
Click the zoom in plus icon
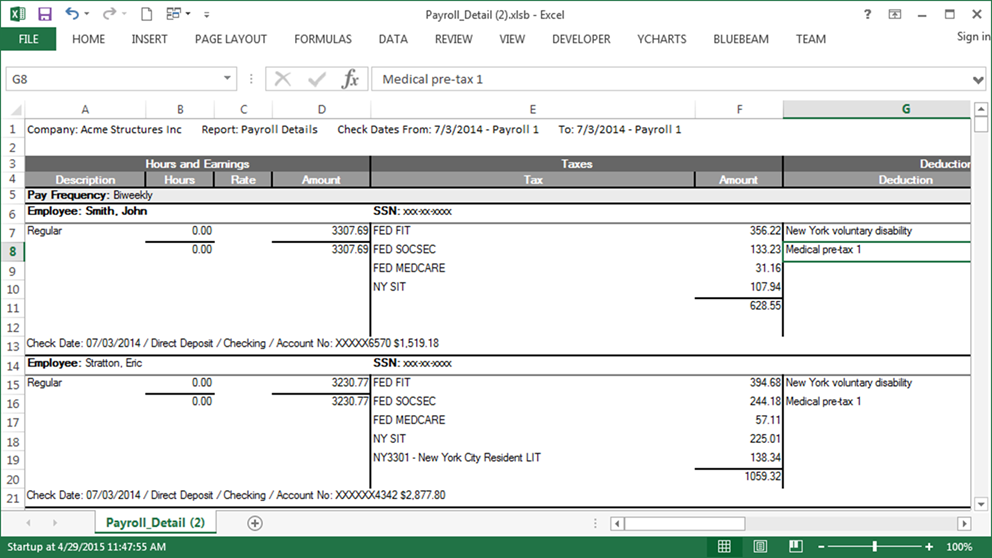[929, 547]
